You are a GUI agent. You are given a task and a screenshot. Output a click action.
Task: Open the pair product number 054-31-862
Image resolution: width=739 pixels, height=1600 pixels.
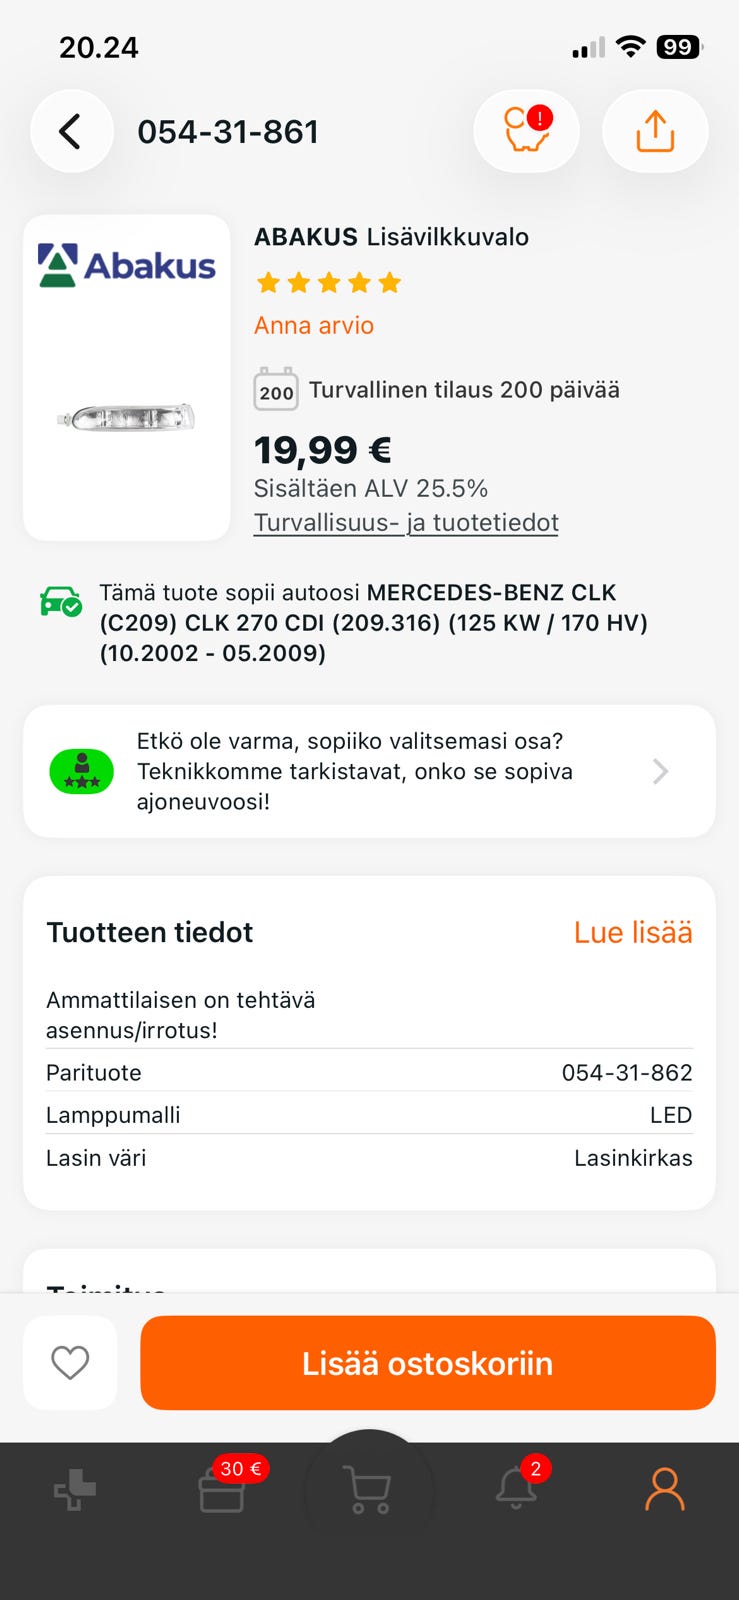pyautogui.click(x=626, y=1072)
